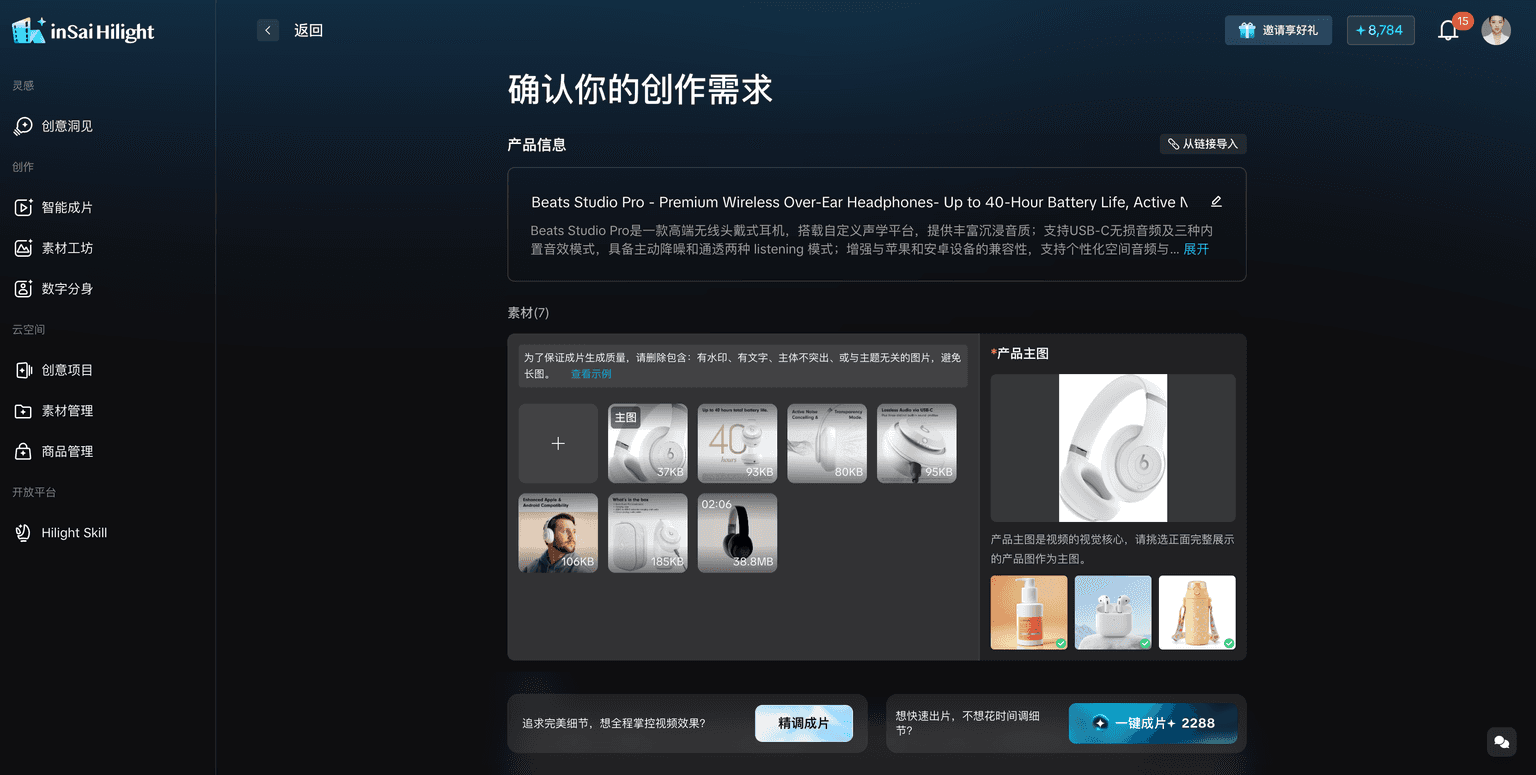
Task: Open the notification bell
Action: tap(1448, 31)
